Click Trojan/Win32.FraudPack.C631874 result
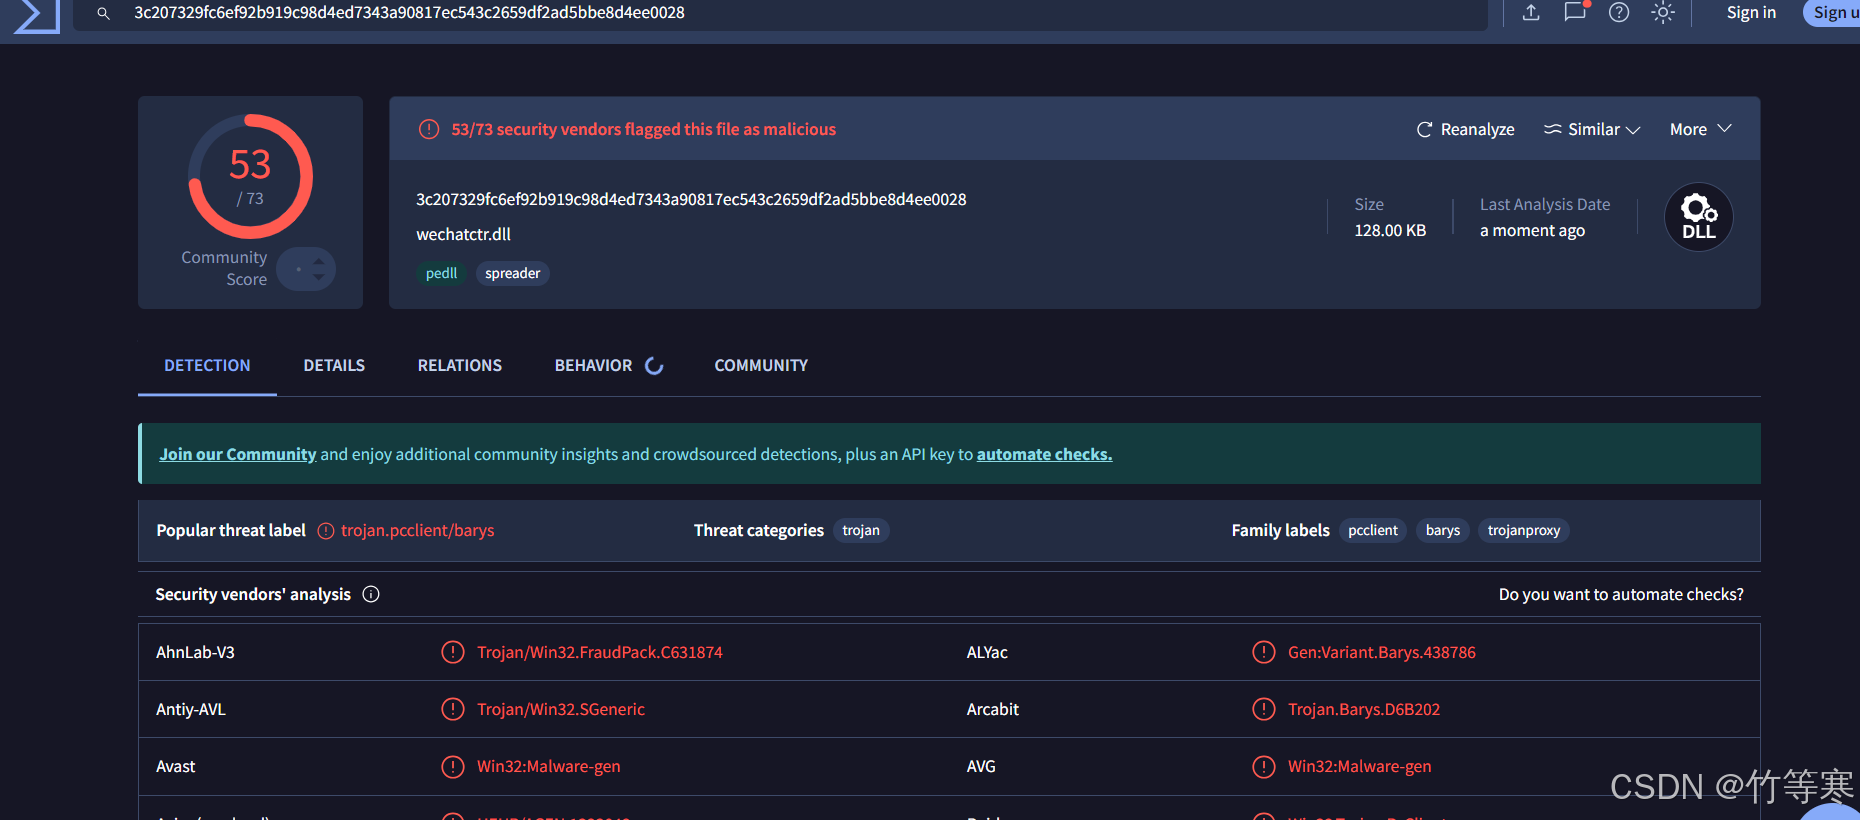This screenshot has width=1860, height=820. [x=600, y=653]
